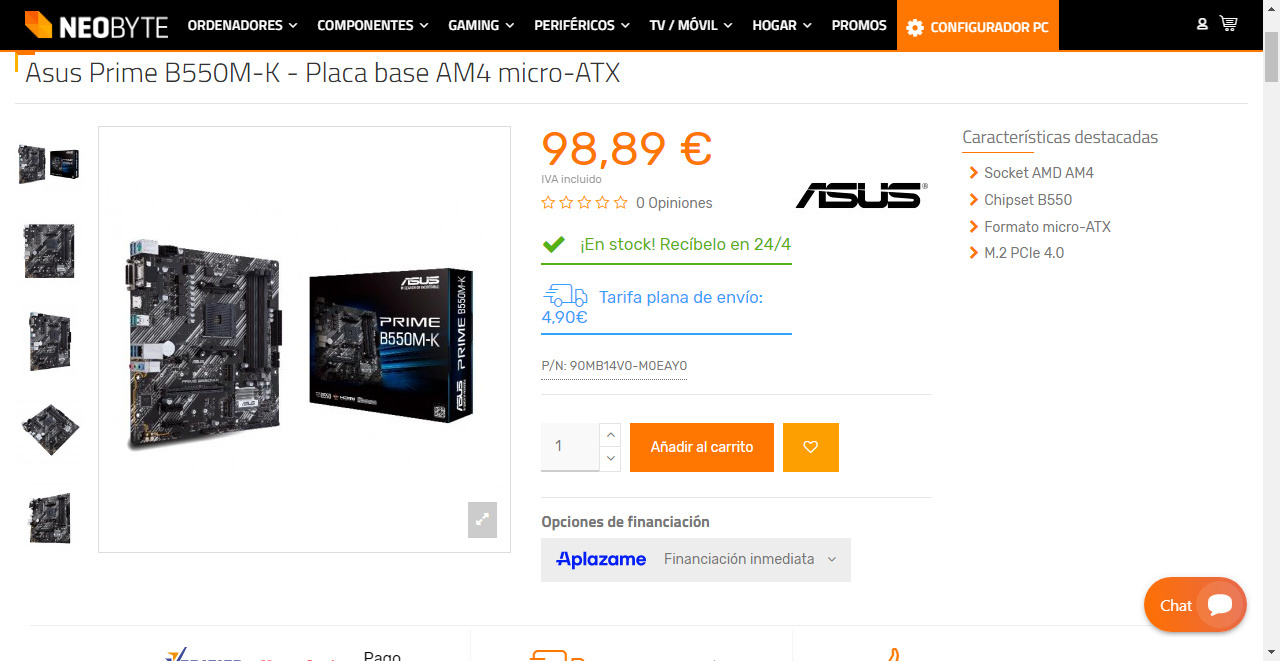Open the user account icon
This screenshot has height=661, width=1280.
[x=1202, y=24]
